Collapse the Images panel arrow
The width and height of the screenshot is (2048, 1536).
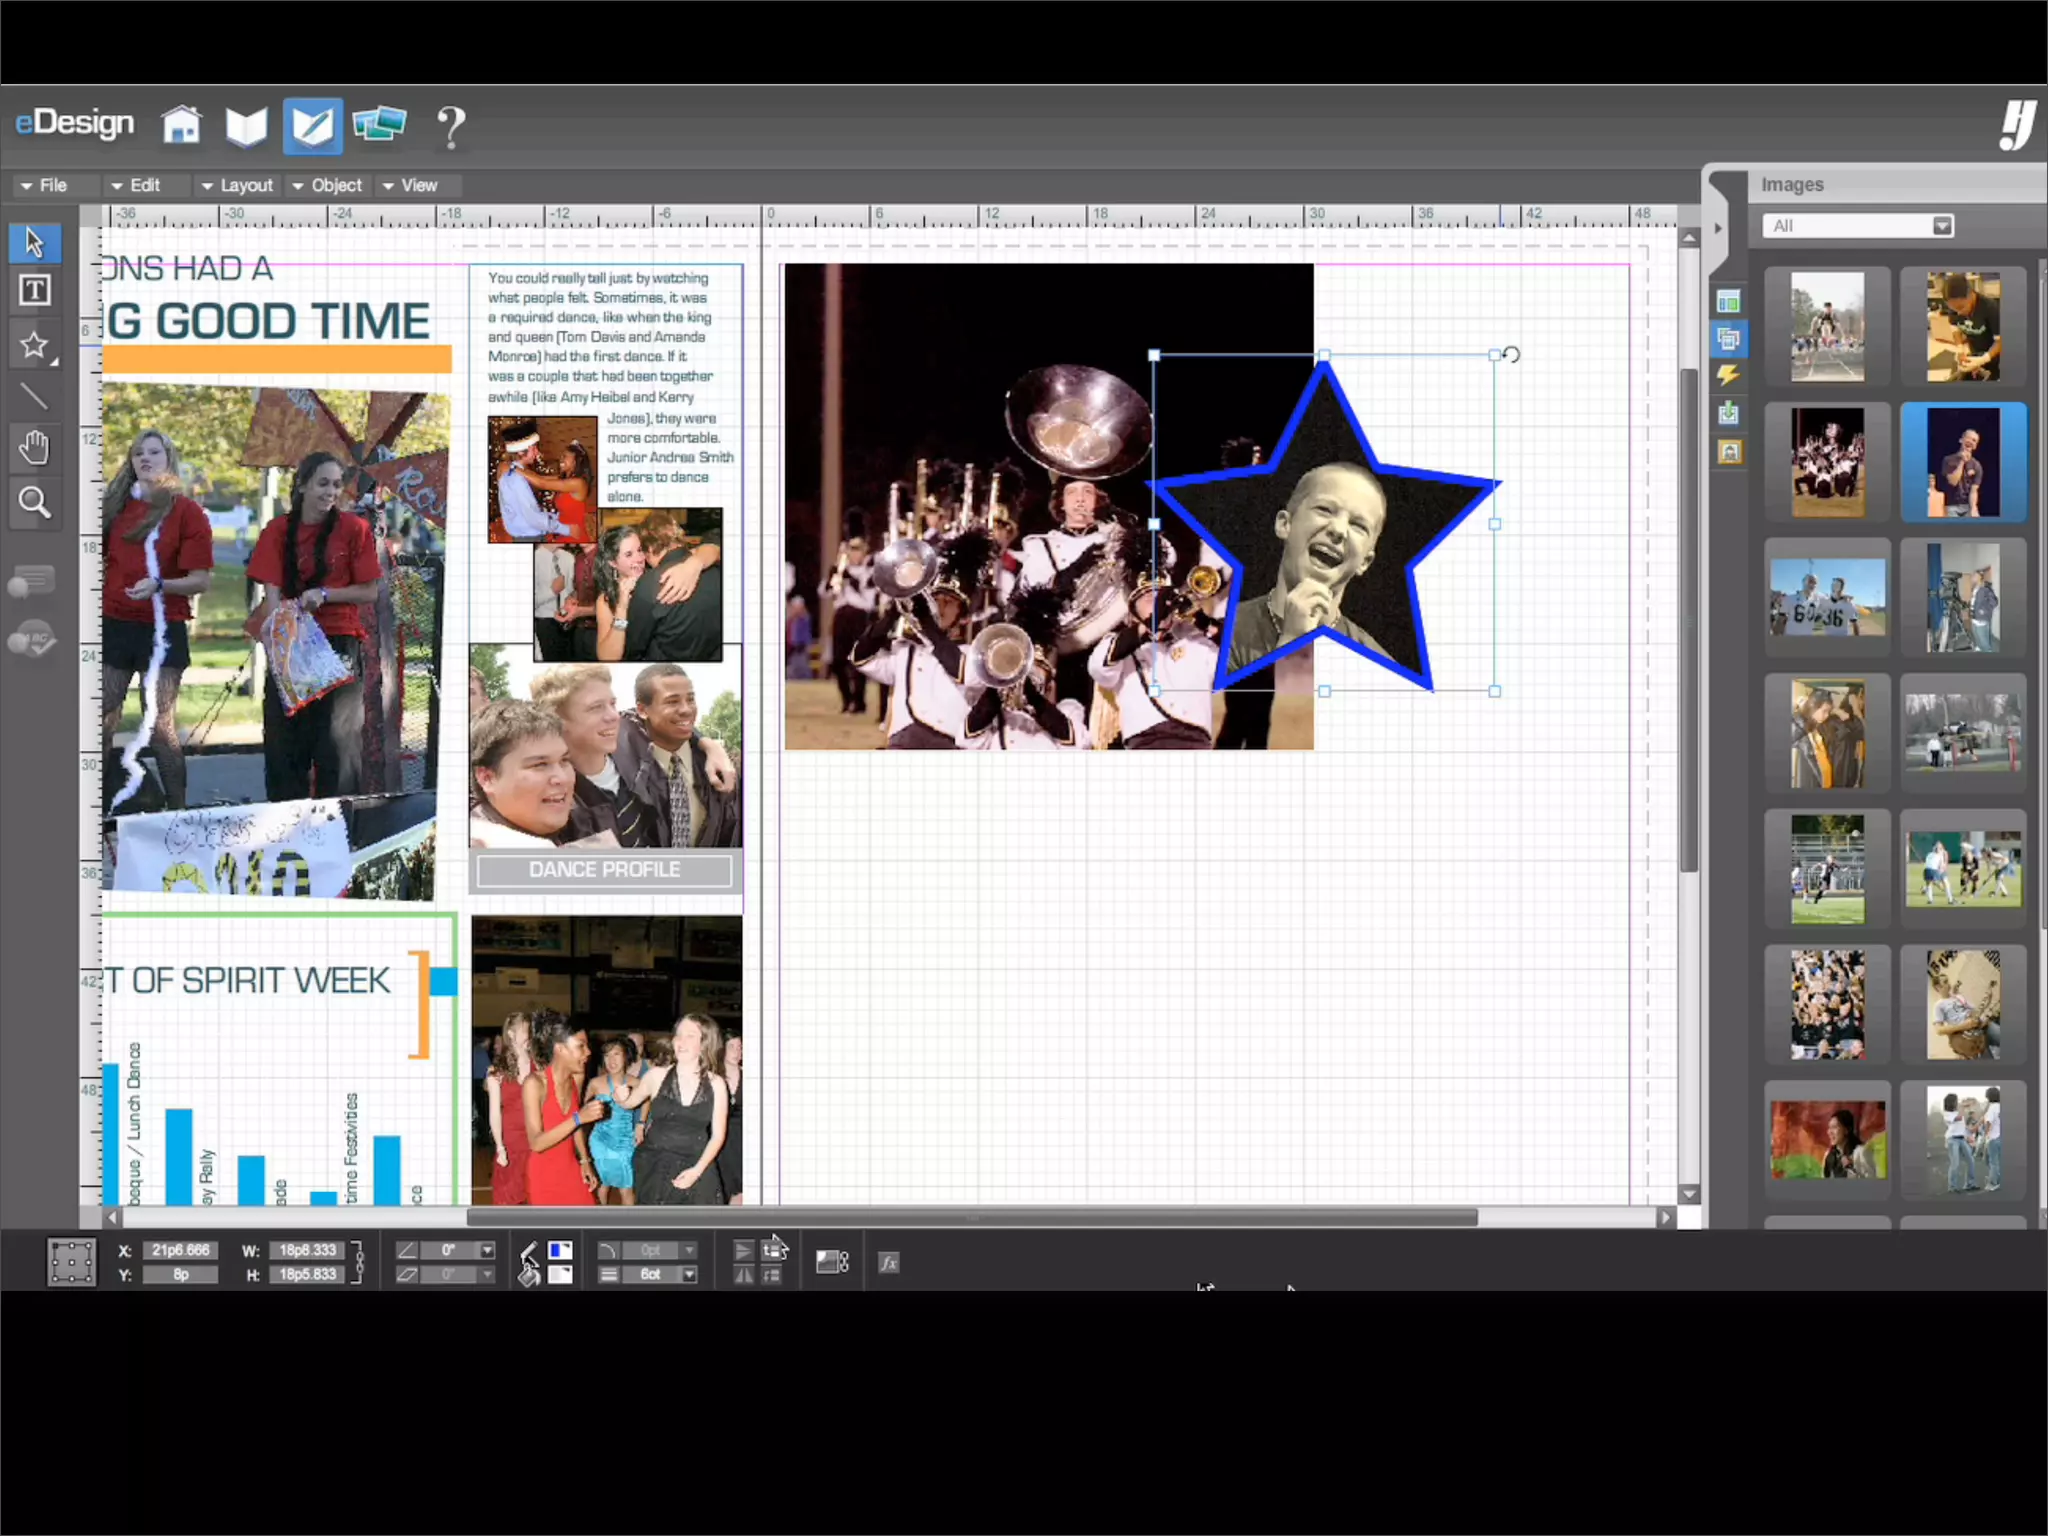1718,228
